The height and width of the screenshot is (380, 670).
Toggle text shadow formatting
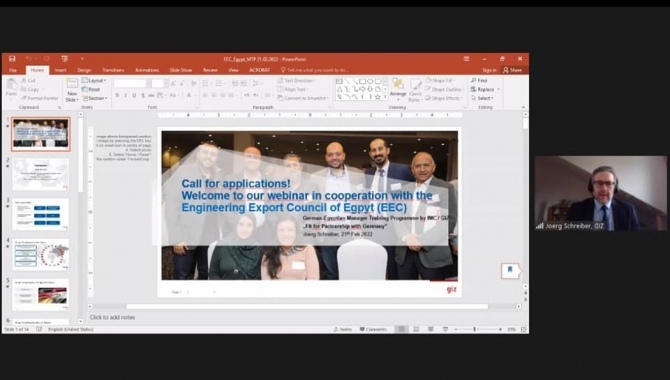click(143, 95)
